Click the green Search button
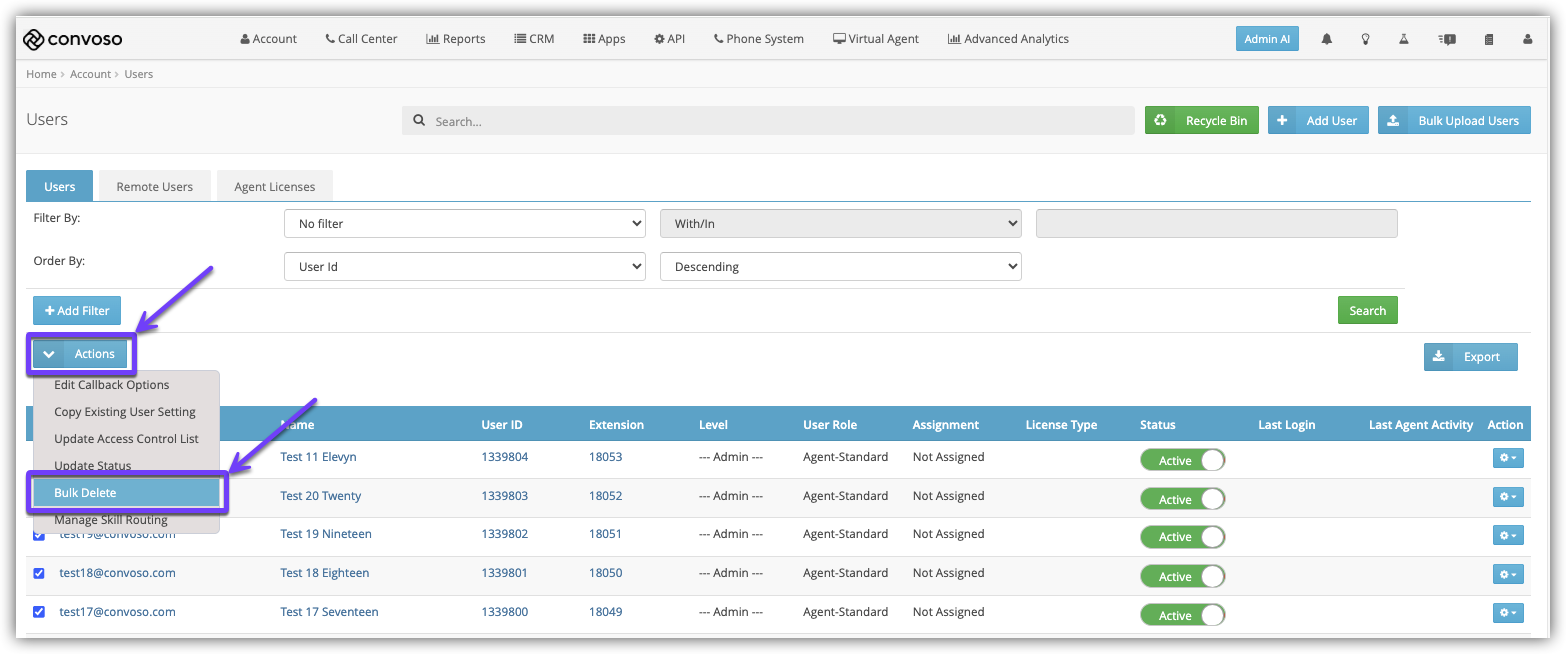Image resolution: width=1566 pixels, height=654 pixels. click(1367, 310)
